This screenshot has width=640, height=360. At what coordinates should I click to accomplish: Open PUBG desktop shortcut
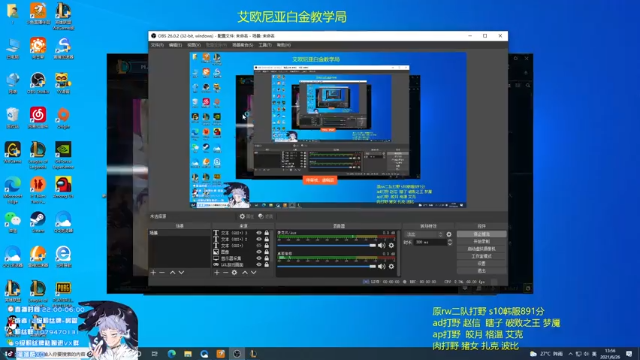[63, 293]
